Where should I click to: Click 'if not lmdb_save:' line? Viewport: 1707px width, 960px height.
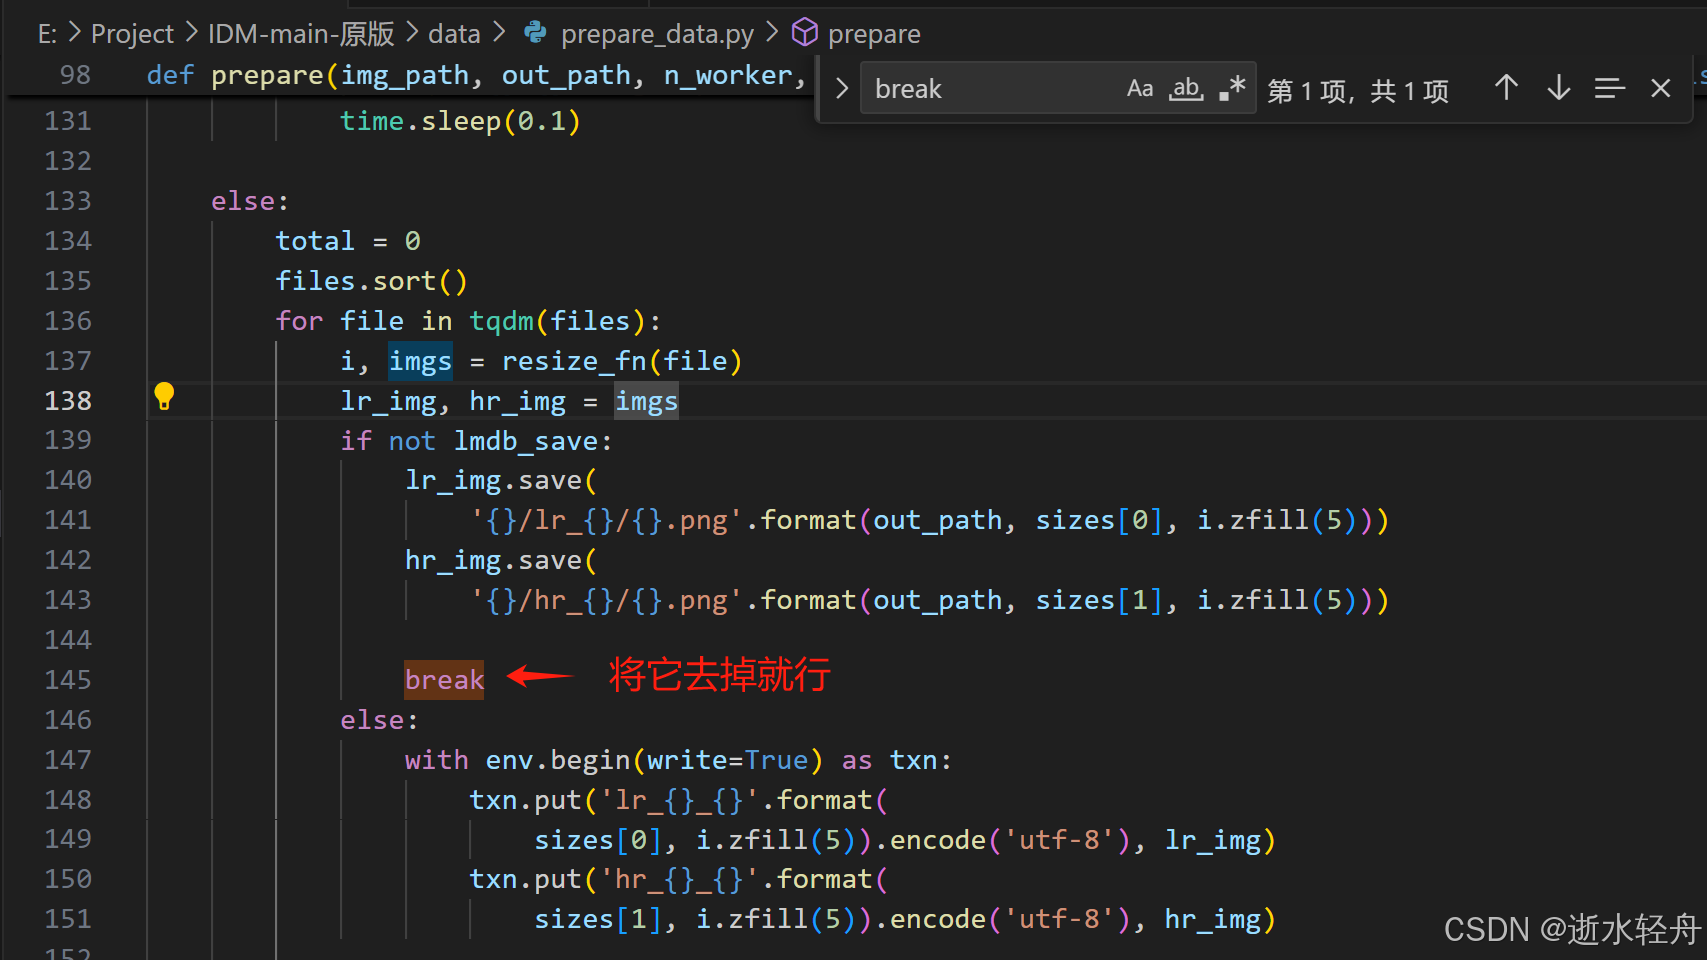click(476, 441)
